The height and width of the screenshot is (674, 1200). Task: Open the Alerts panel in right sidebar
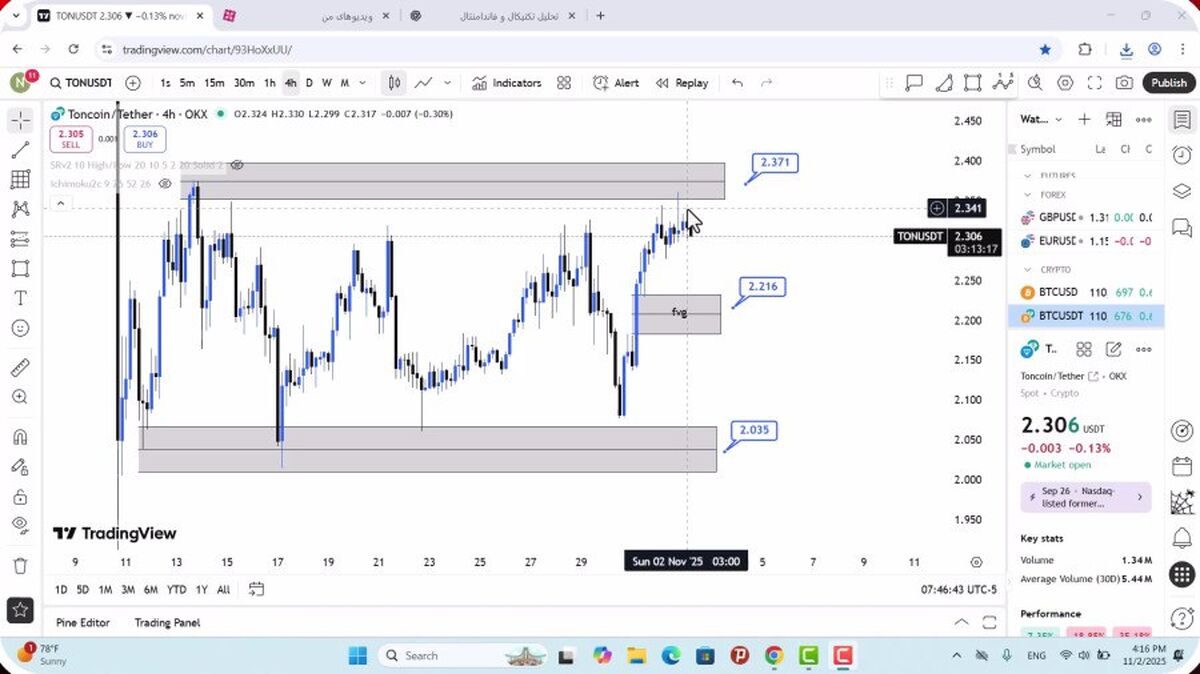click(1182, 155)
